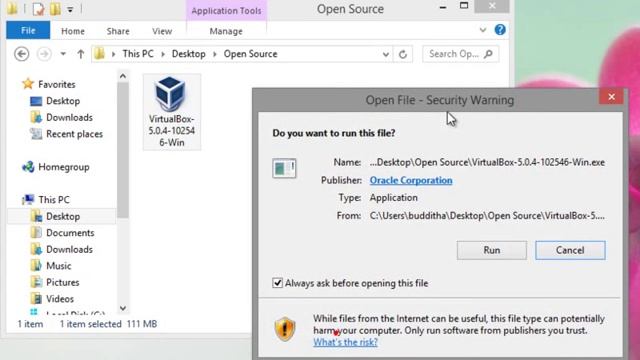Select Desktop in the address breadcrumb
Image resolution: width=640 pixels, height=360 pixels.
[189, 54]
